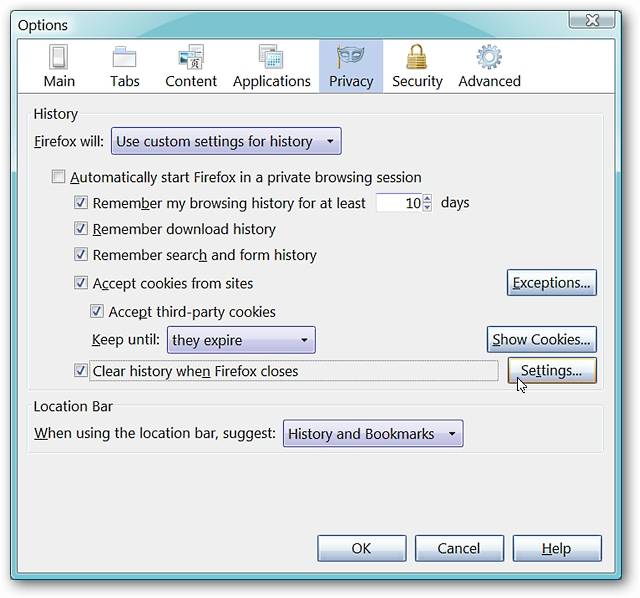Click the Show Cookies button
This screenshot has width=640, height=598.
(x=542, y=339)
